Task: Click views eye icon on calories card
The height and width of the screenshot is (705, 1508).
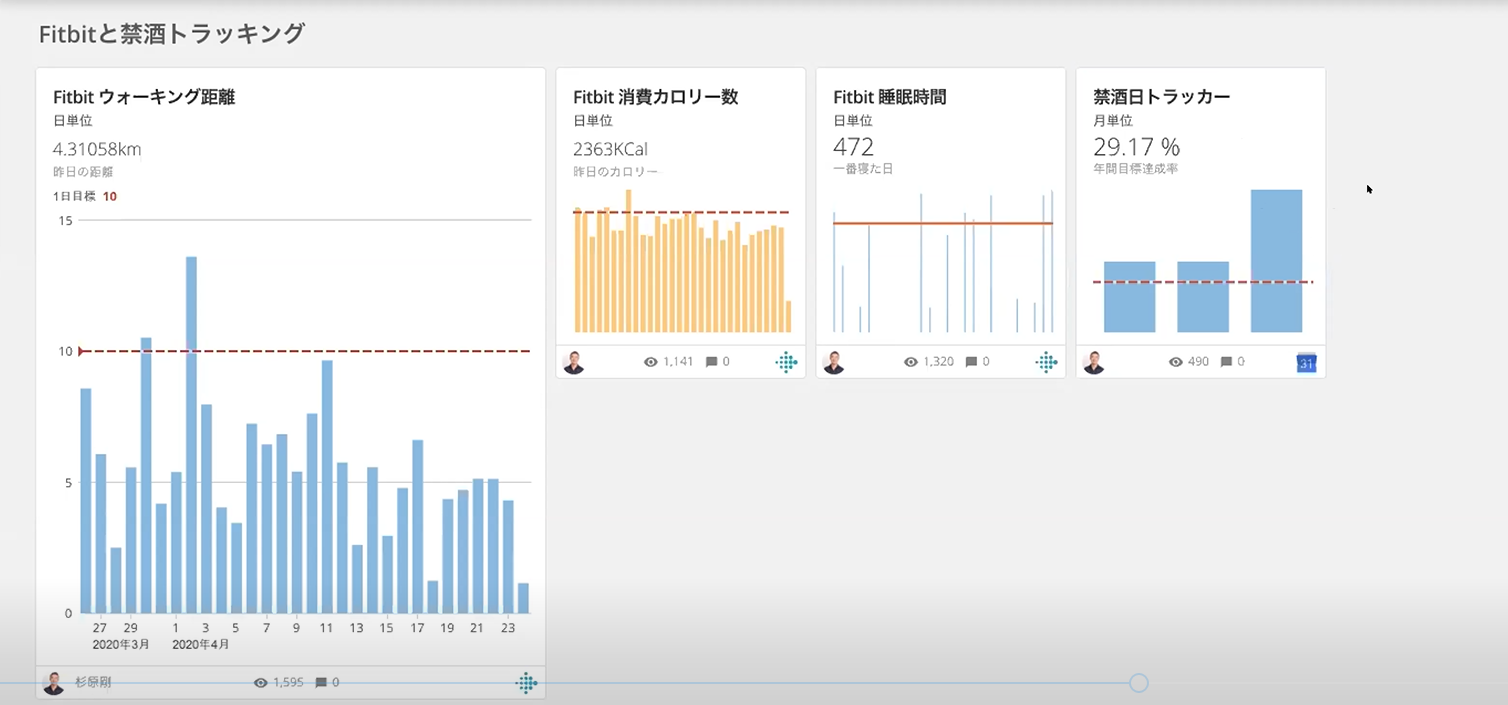Action: (651, 362)
